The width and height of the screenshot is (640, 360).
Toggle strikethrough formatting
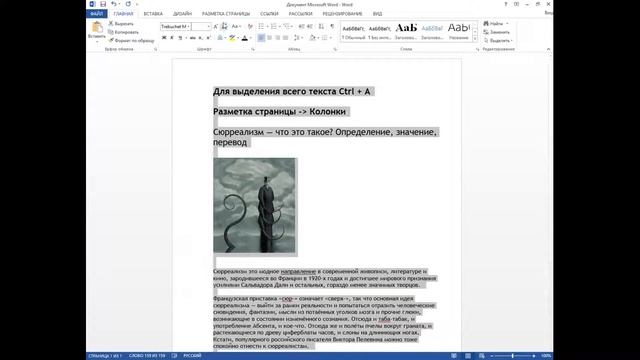(192, 38)
